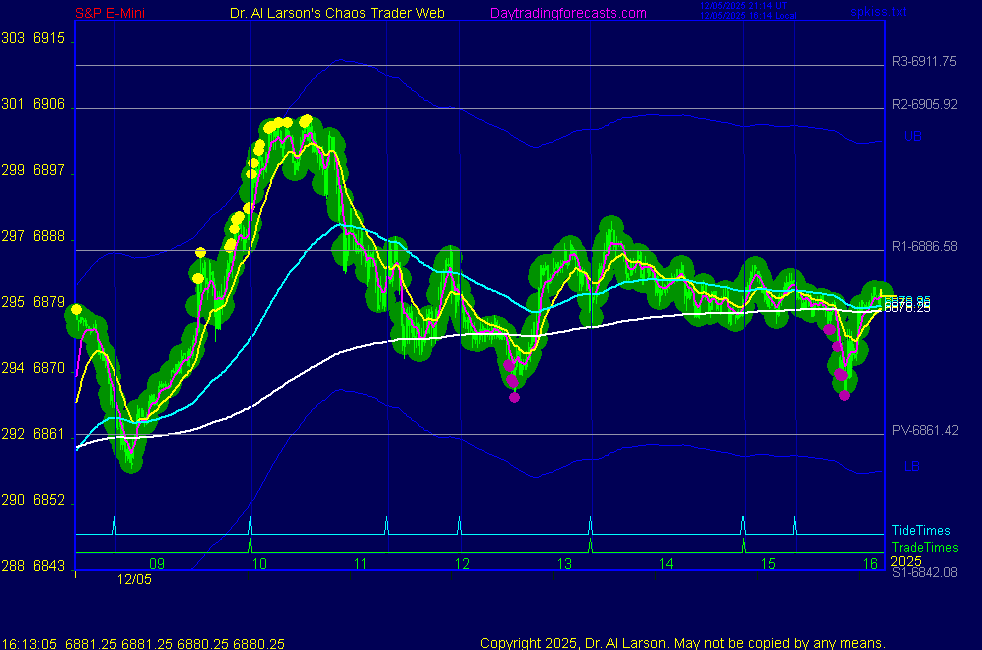Click the PV-6861.42 pivot level label
The height and width of the screenshot is (650, 982).
pyautogui.click(x=924, y=431)
